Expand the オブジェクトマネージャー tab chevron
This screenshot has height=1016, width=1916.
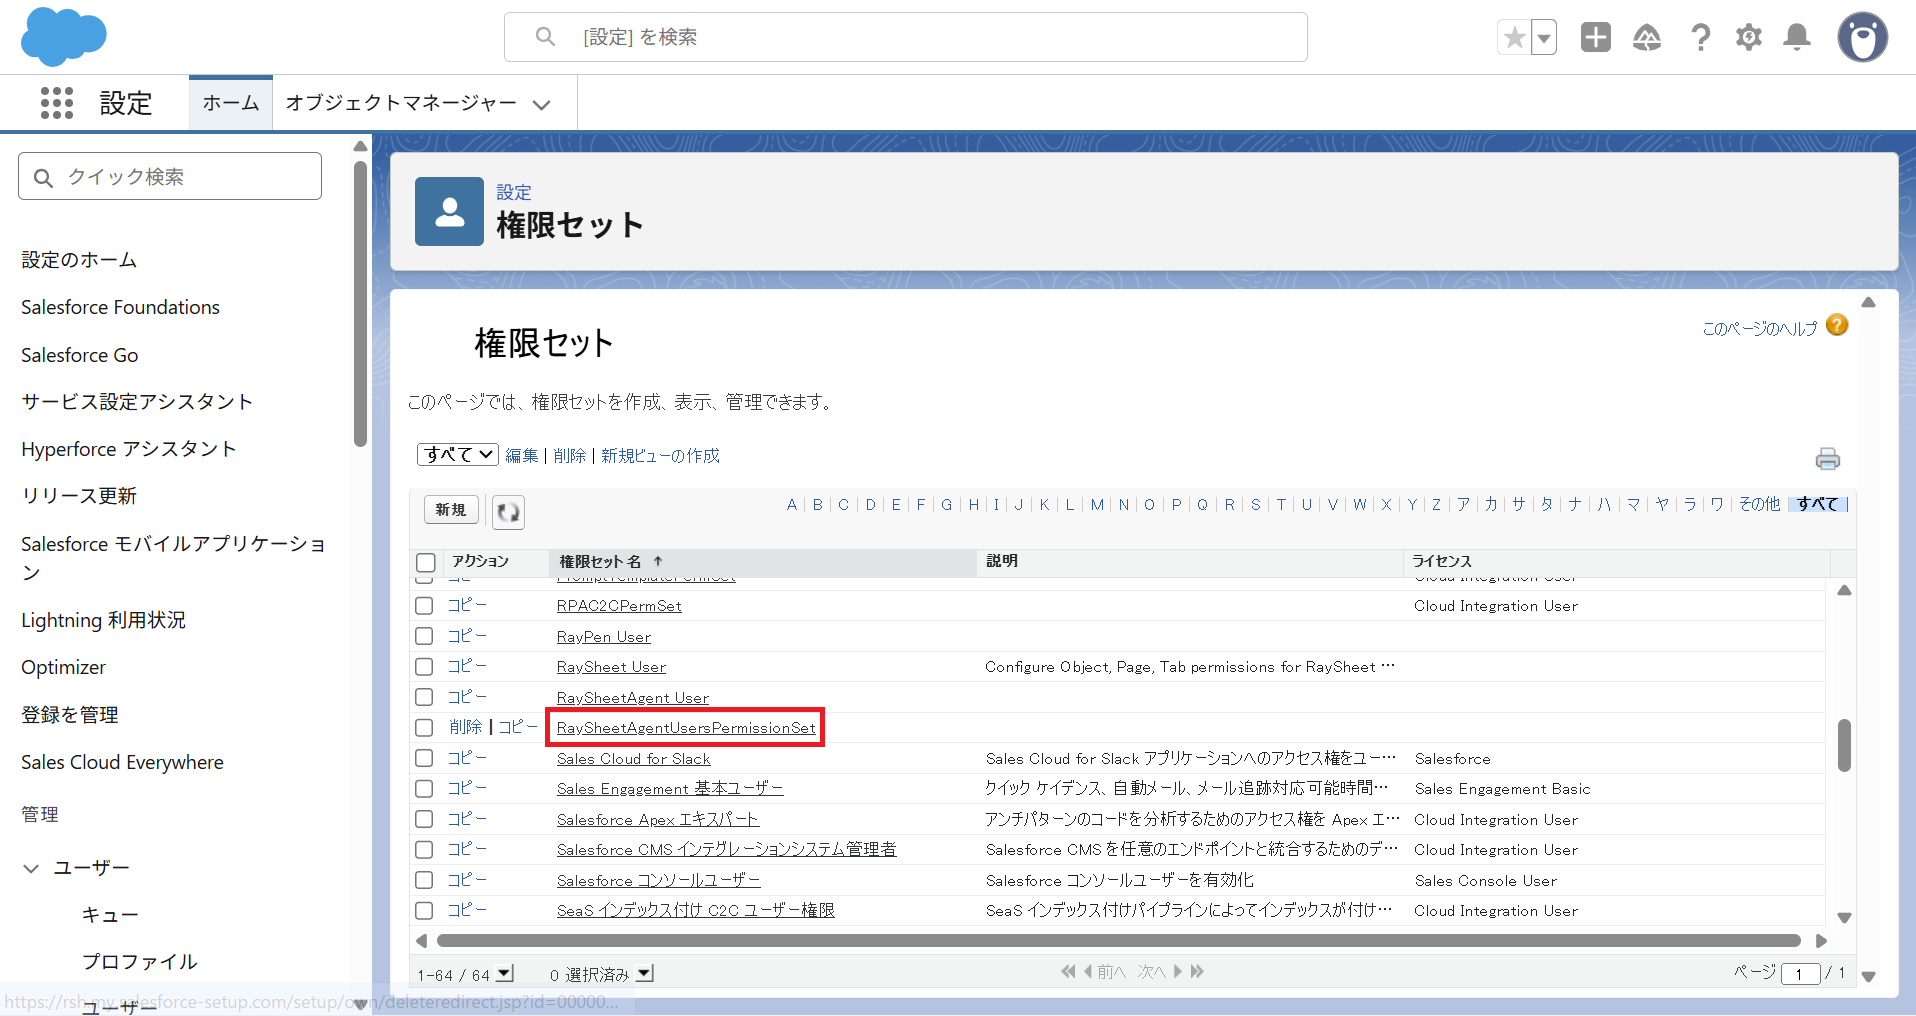[x=542, y=104]
